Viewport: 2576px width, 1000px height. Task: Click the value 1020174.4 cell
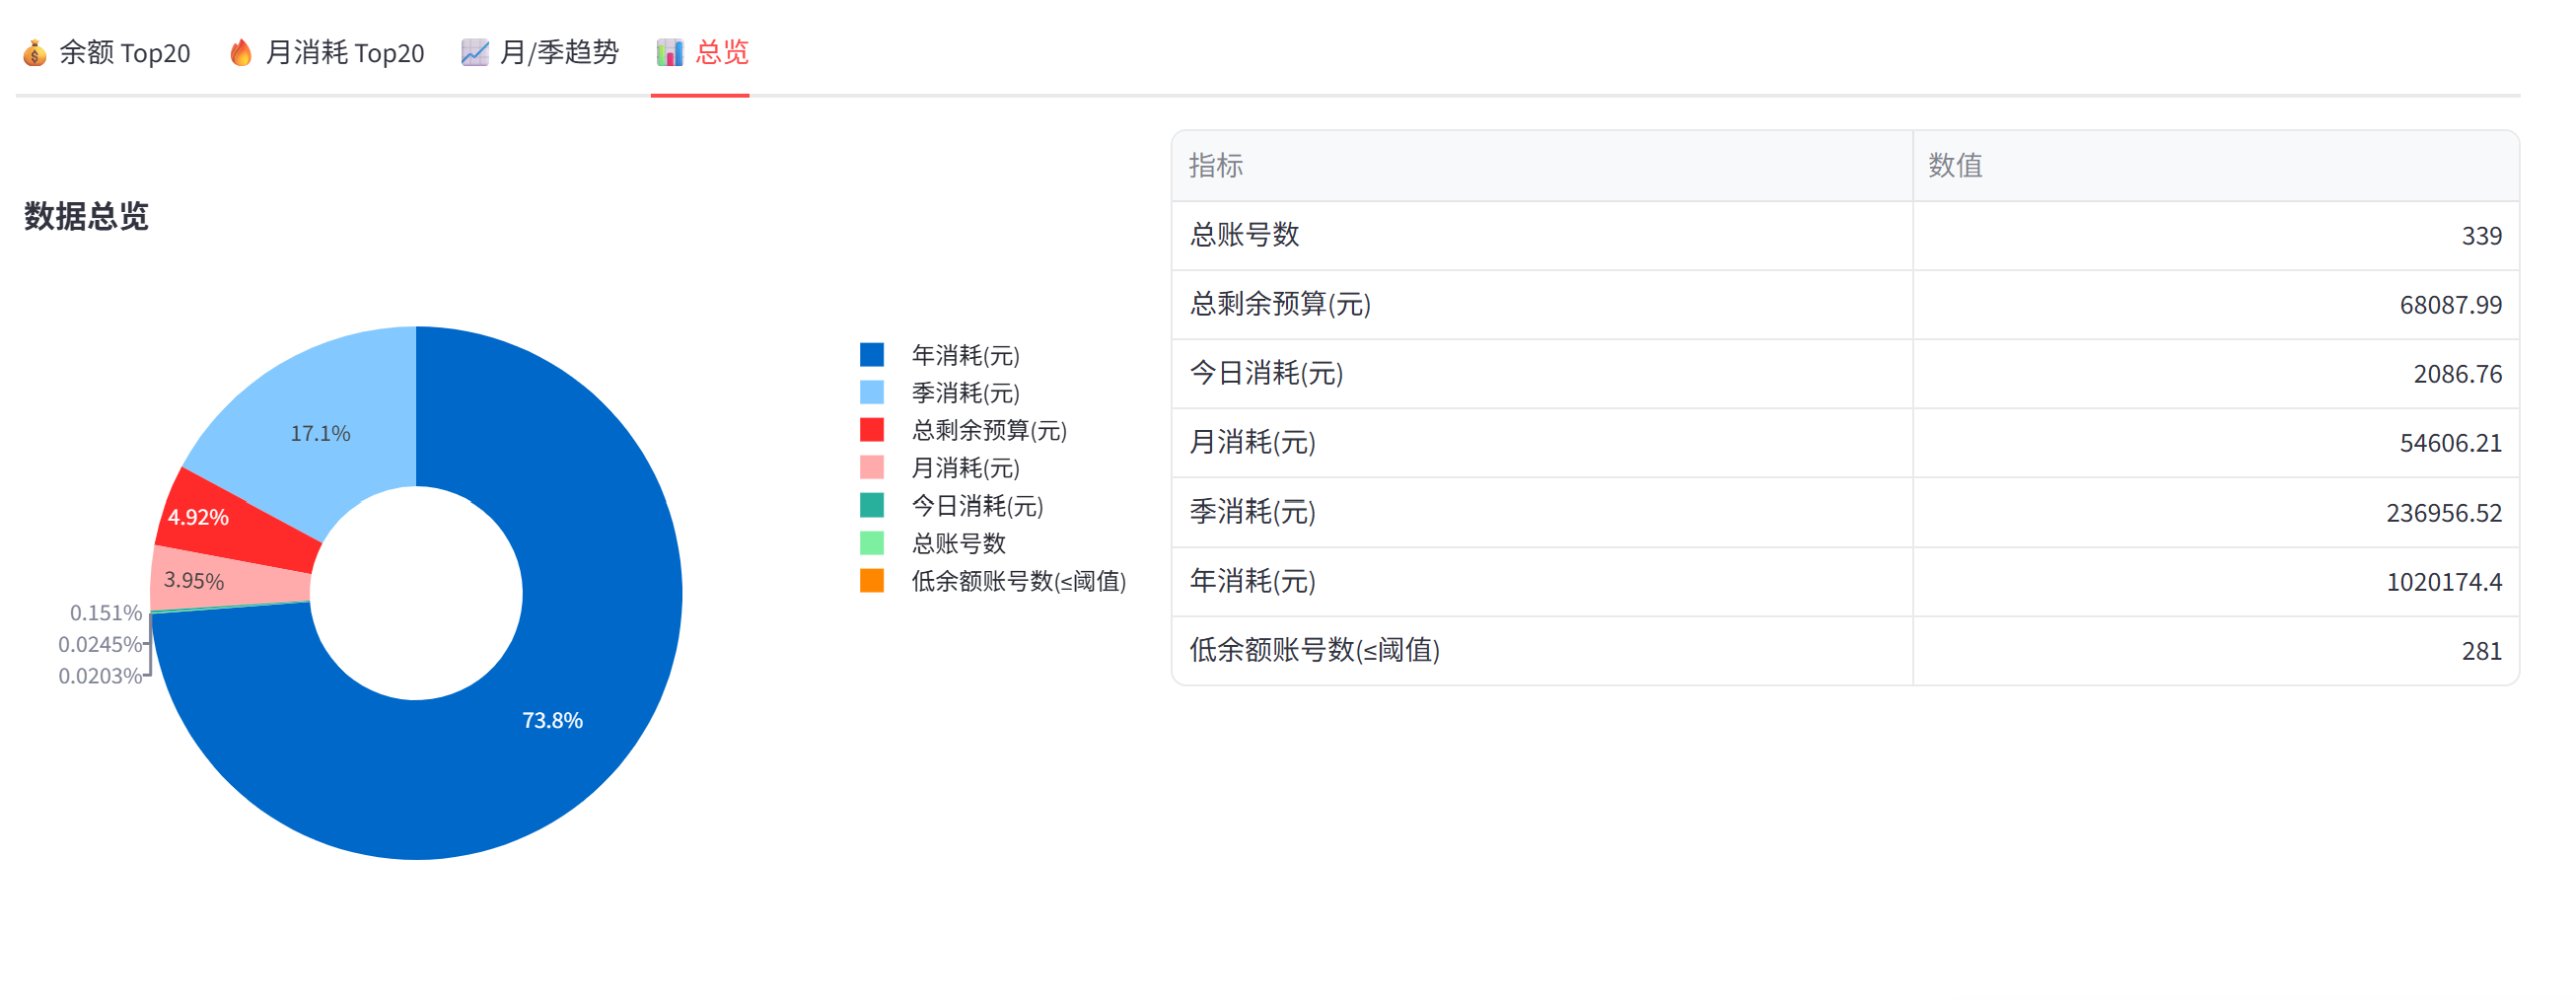(x=2215, y=581)
